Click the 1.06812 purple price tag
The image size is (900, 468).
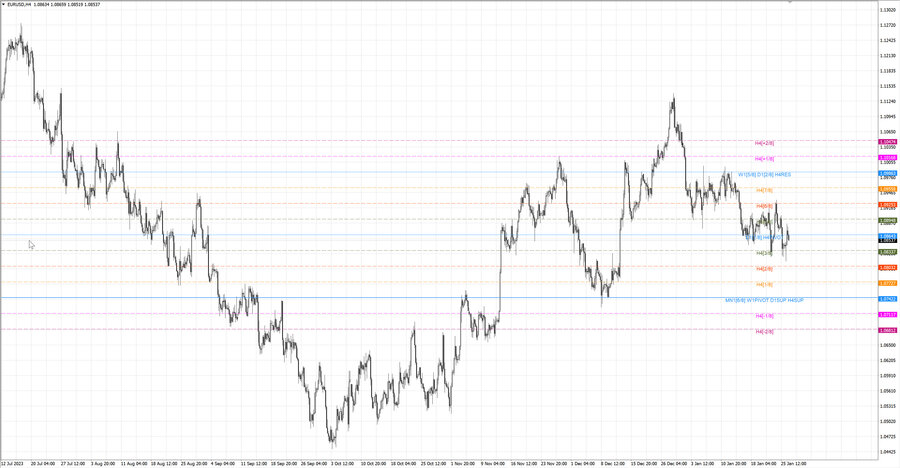click(888, 330)
